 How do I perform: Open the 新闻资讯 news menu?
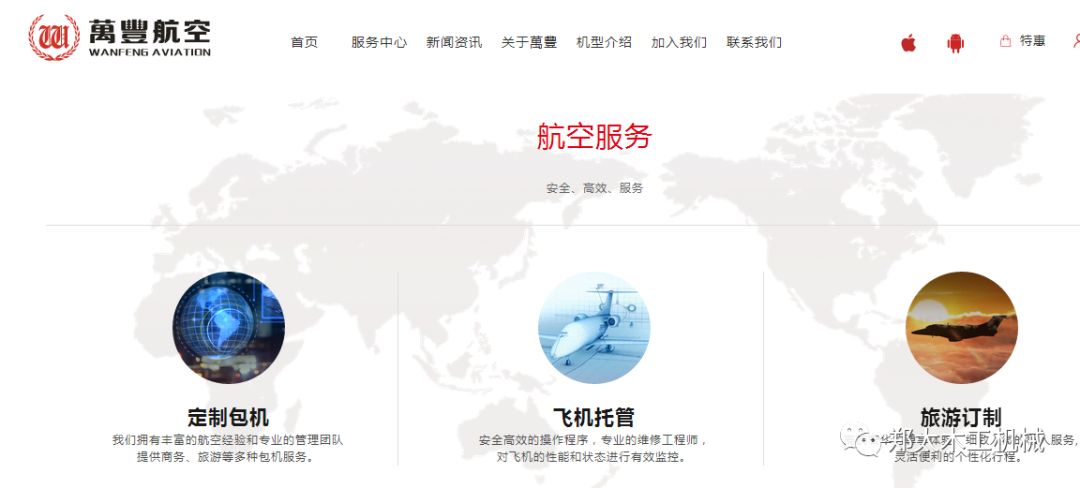454,42
